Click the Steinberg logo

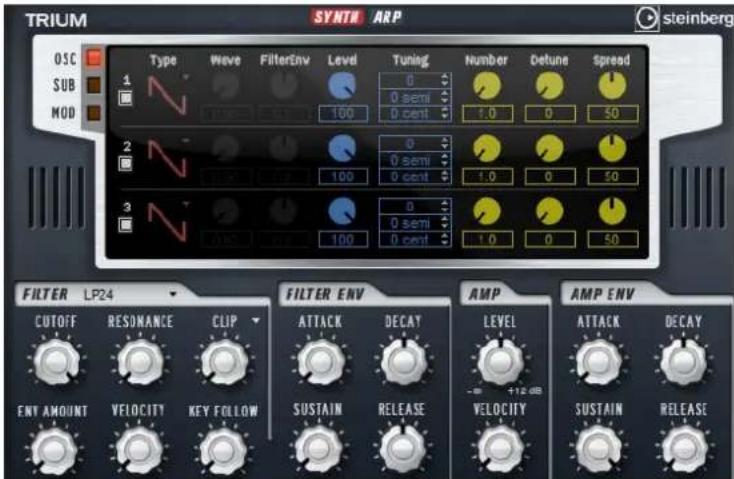684,18
